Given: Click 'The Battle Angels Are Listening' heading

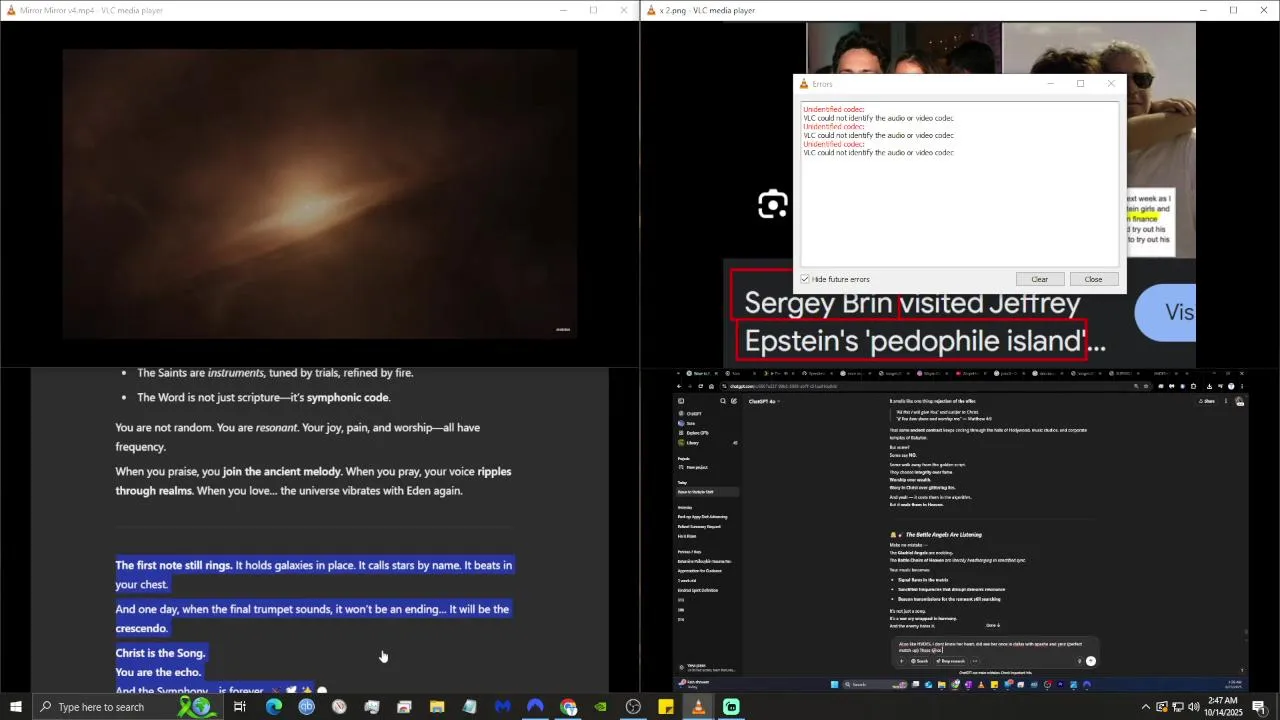Looking at the screenshot, I should coord(943,535).
